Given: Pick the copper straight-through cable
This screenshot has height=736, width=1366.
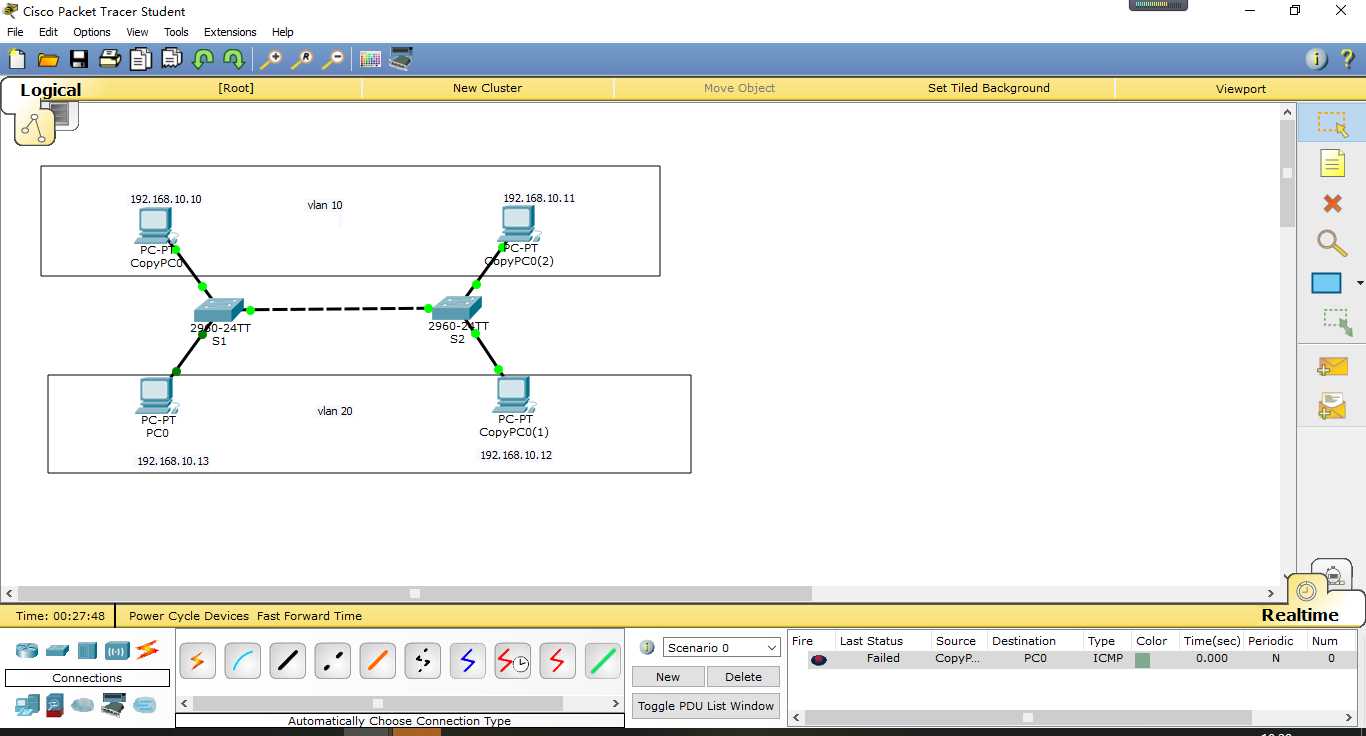Looking at the screenshot, I should pyautogui.click(x=287, y=661).
